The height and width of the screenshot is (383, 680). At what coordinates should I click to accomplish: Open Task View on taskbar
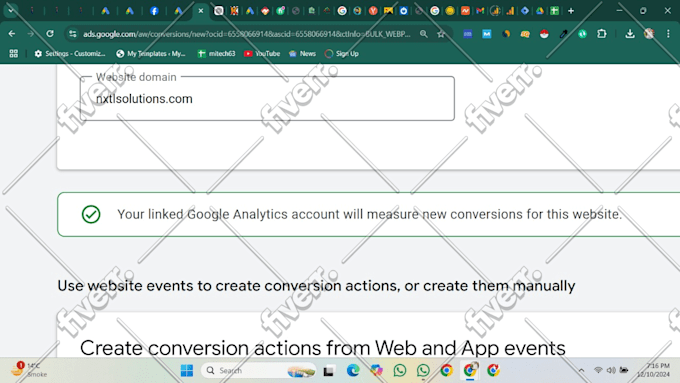tap(329, 370)
